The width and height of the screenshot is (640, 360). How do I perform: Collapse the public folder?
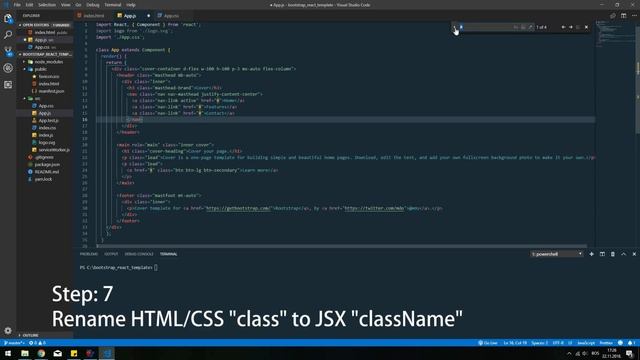[x=45, y=69]
